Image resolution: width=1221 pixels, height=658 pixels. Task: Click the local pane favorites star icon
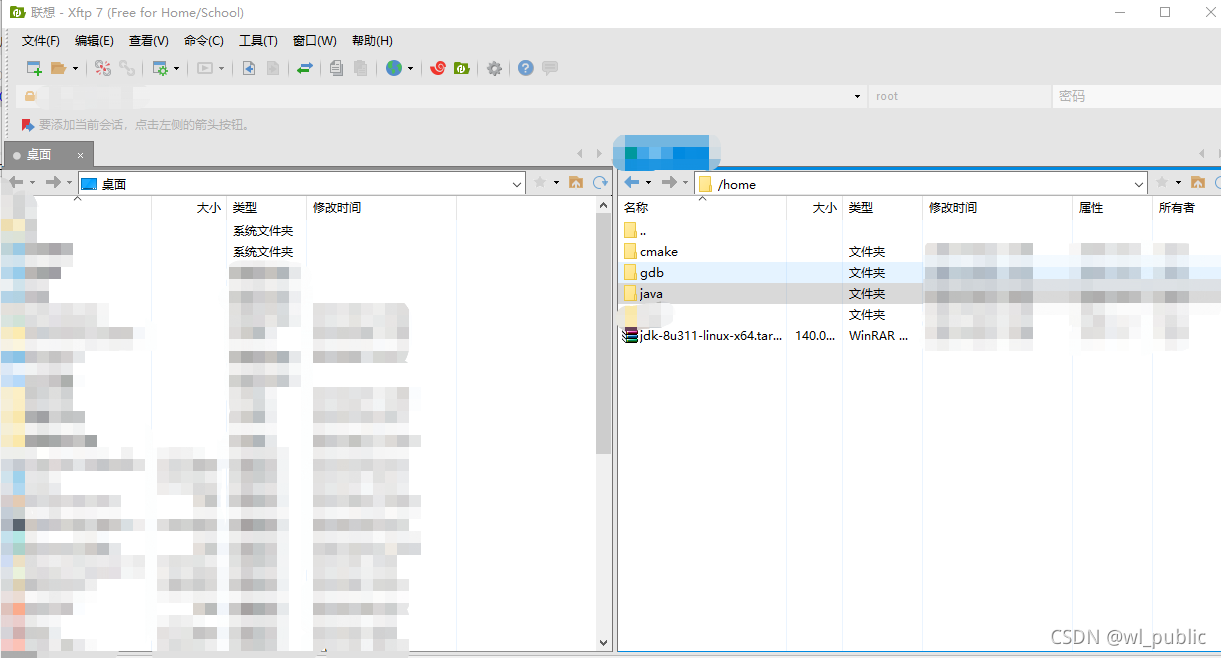[x=540, y=182]
